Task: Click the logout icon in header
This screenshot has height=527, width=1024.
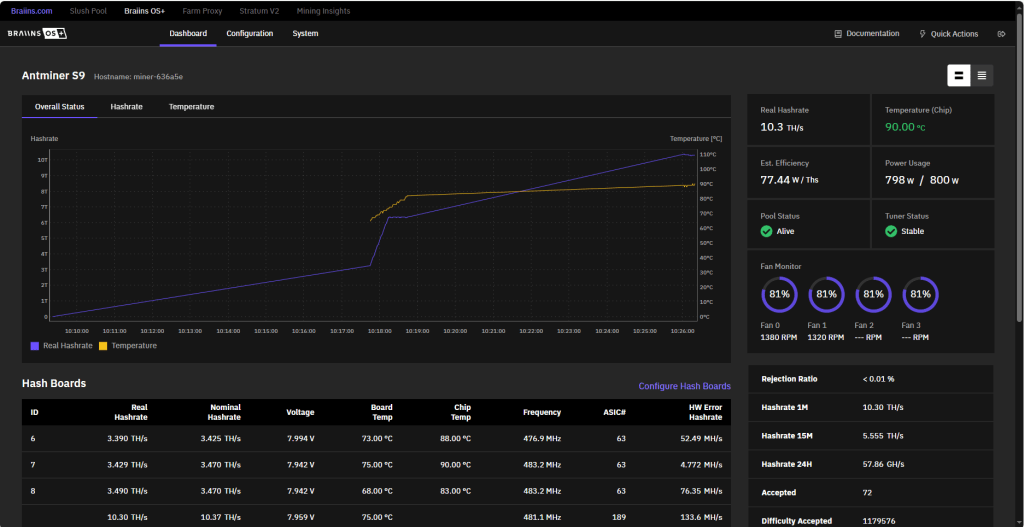Action: pyautogui.click(x=1001, y=34)
